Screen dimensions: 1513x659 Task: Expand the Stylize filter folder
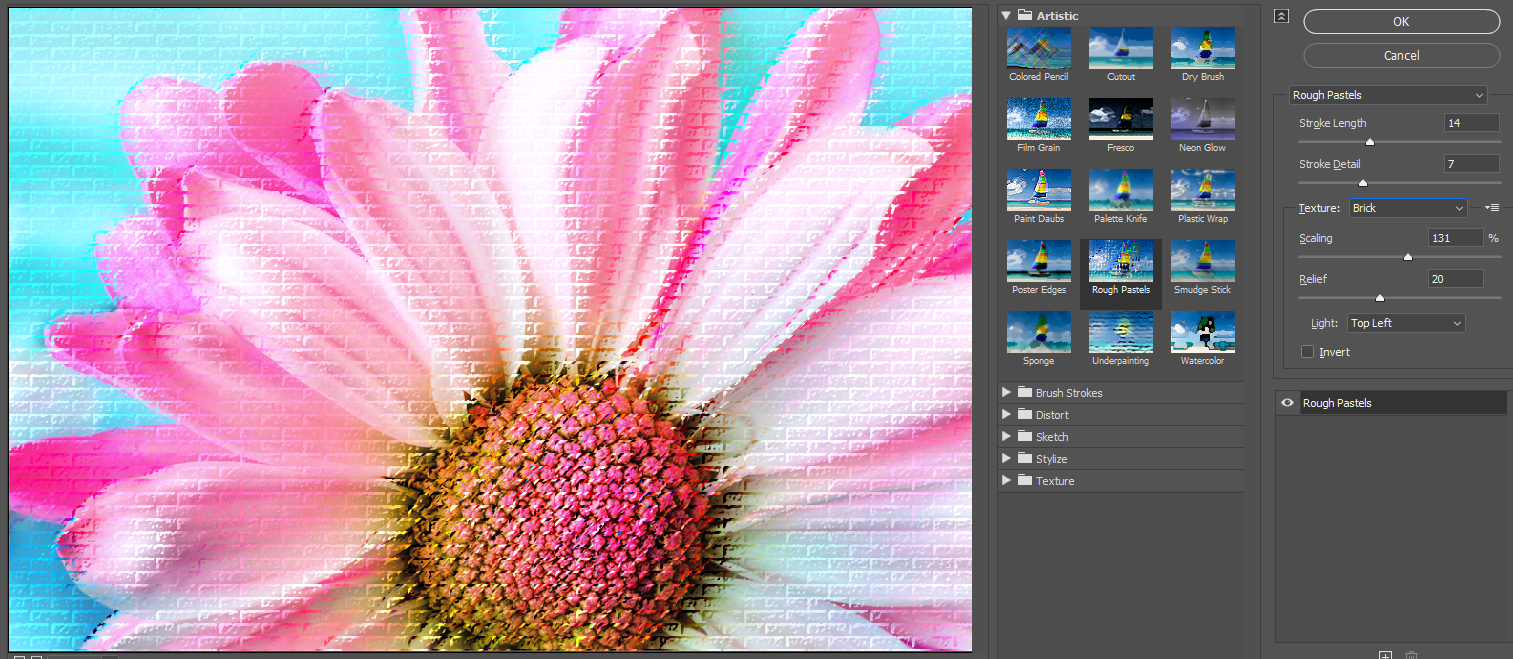tap(1006, 459)
